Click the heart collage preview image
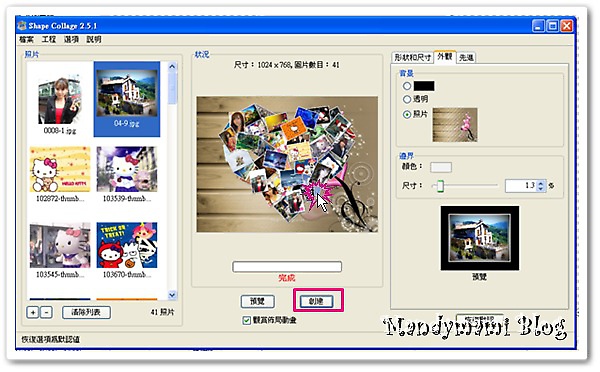Image resolution: width=600 pixels, height=372 pixels. click(287, 164)
